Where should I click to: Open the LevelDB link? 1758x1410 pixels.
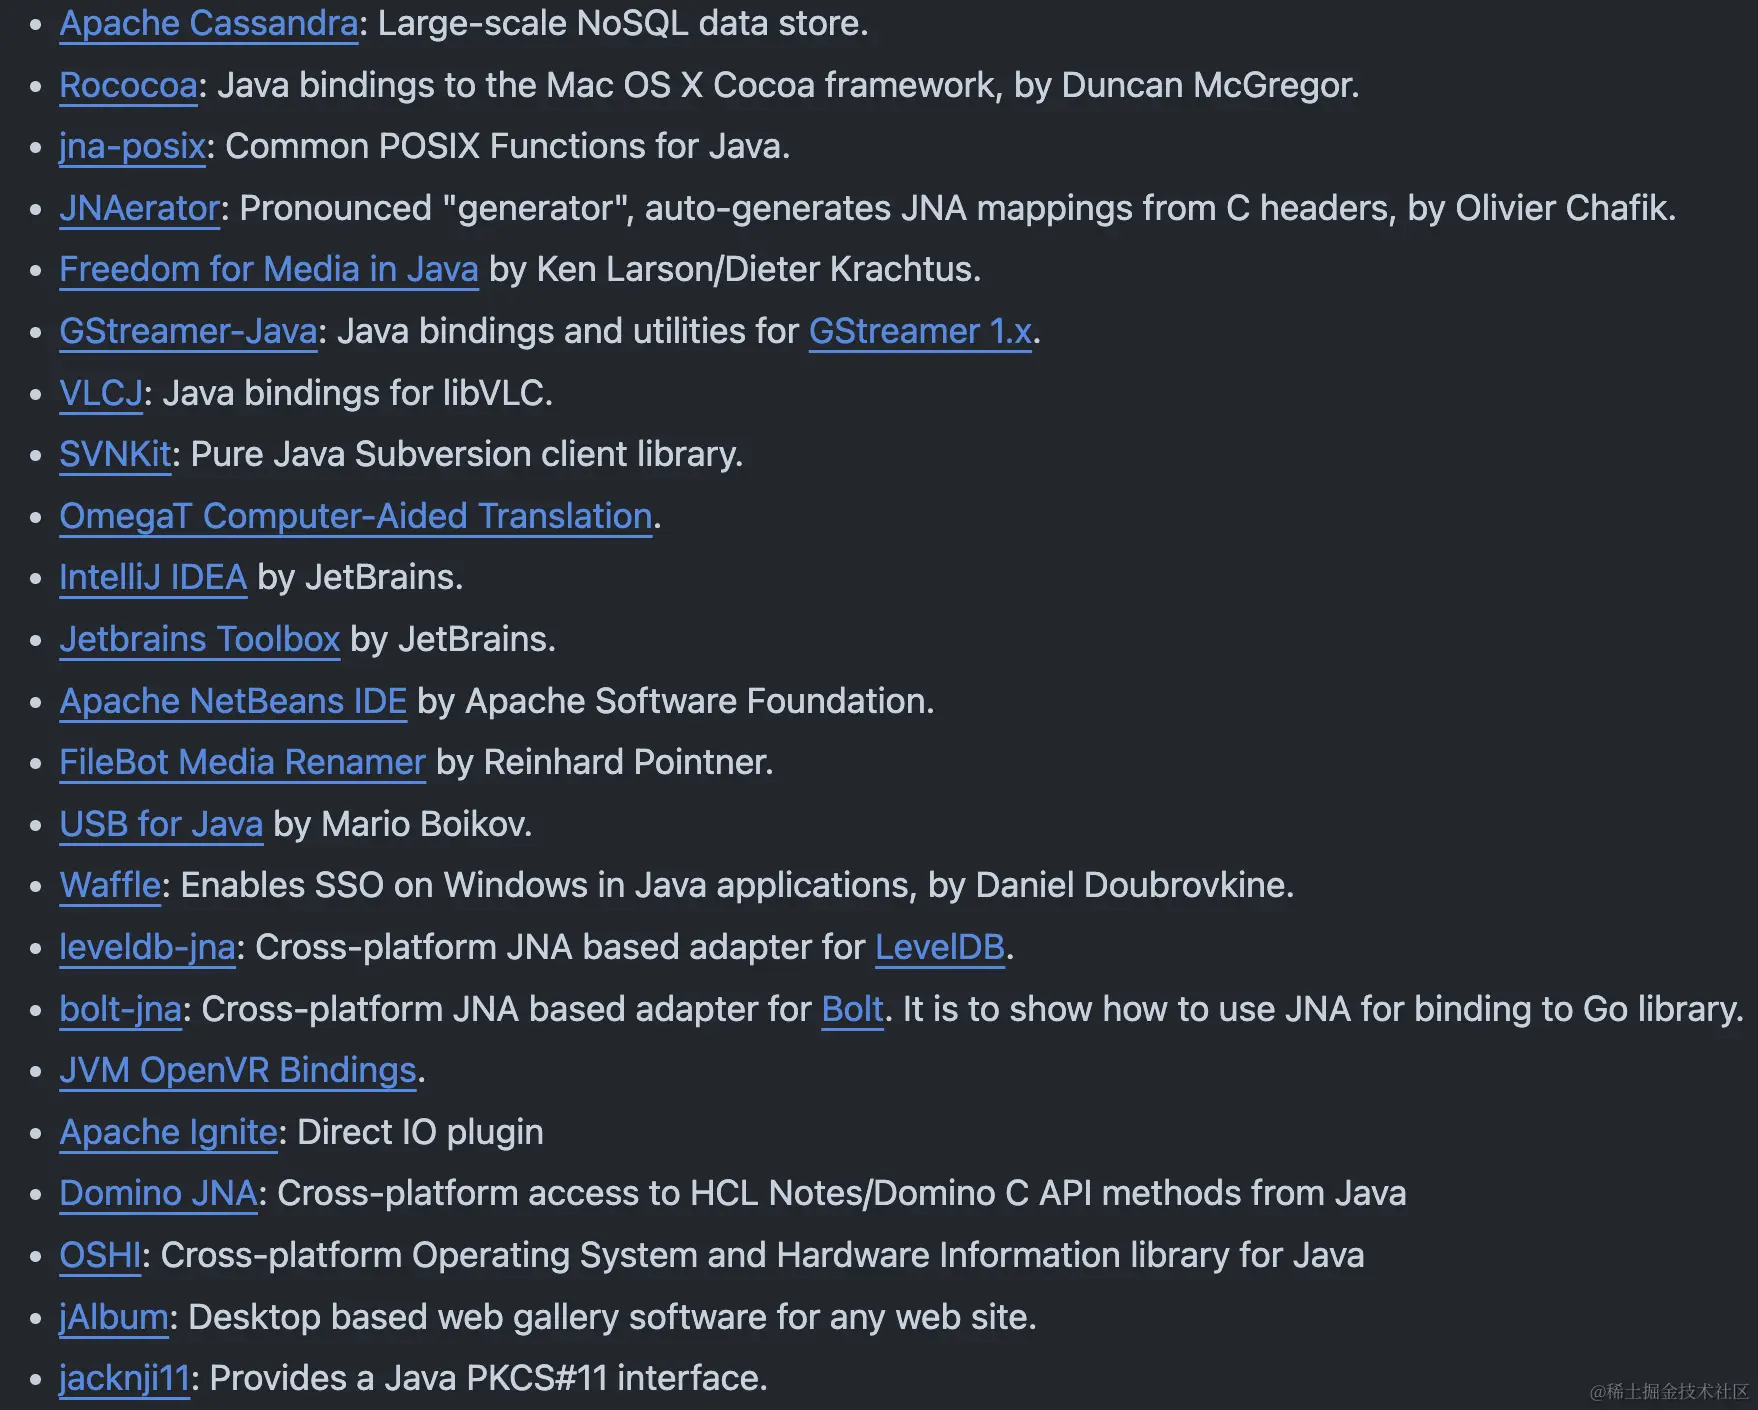(x=940, y=947)
